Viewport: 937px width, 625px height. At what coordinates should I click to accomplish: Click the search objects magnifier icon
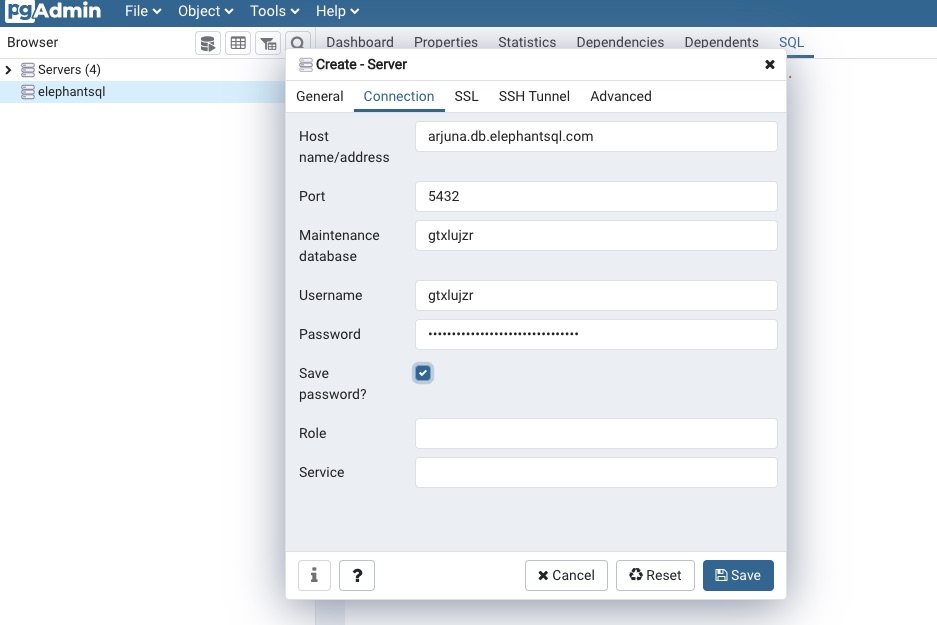297,43
